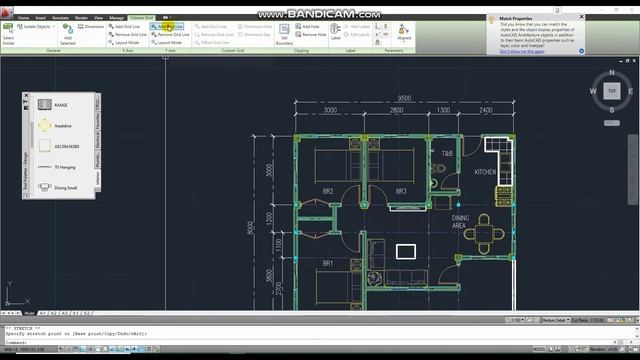Toggle Y Axis Layout Mode
The height and width of the screenshot is (360, 640).
pos(166,42)
